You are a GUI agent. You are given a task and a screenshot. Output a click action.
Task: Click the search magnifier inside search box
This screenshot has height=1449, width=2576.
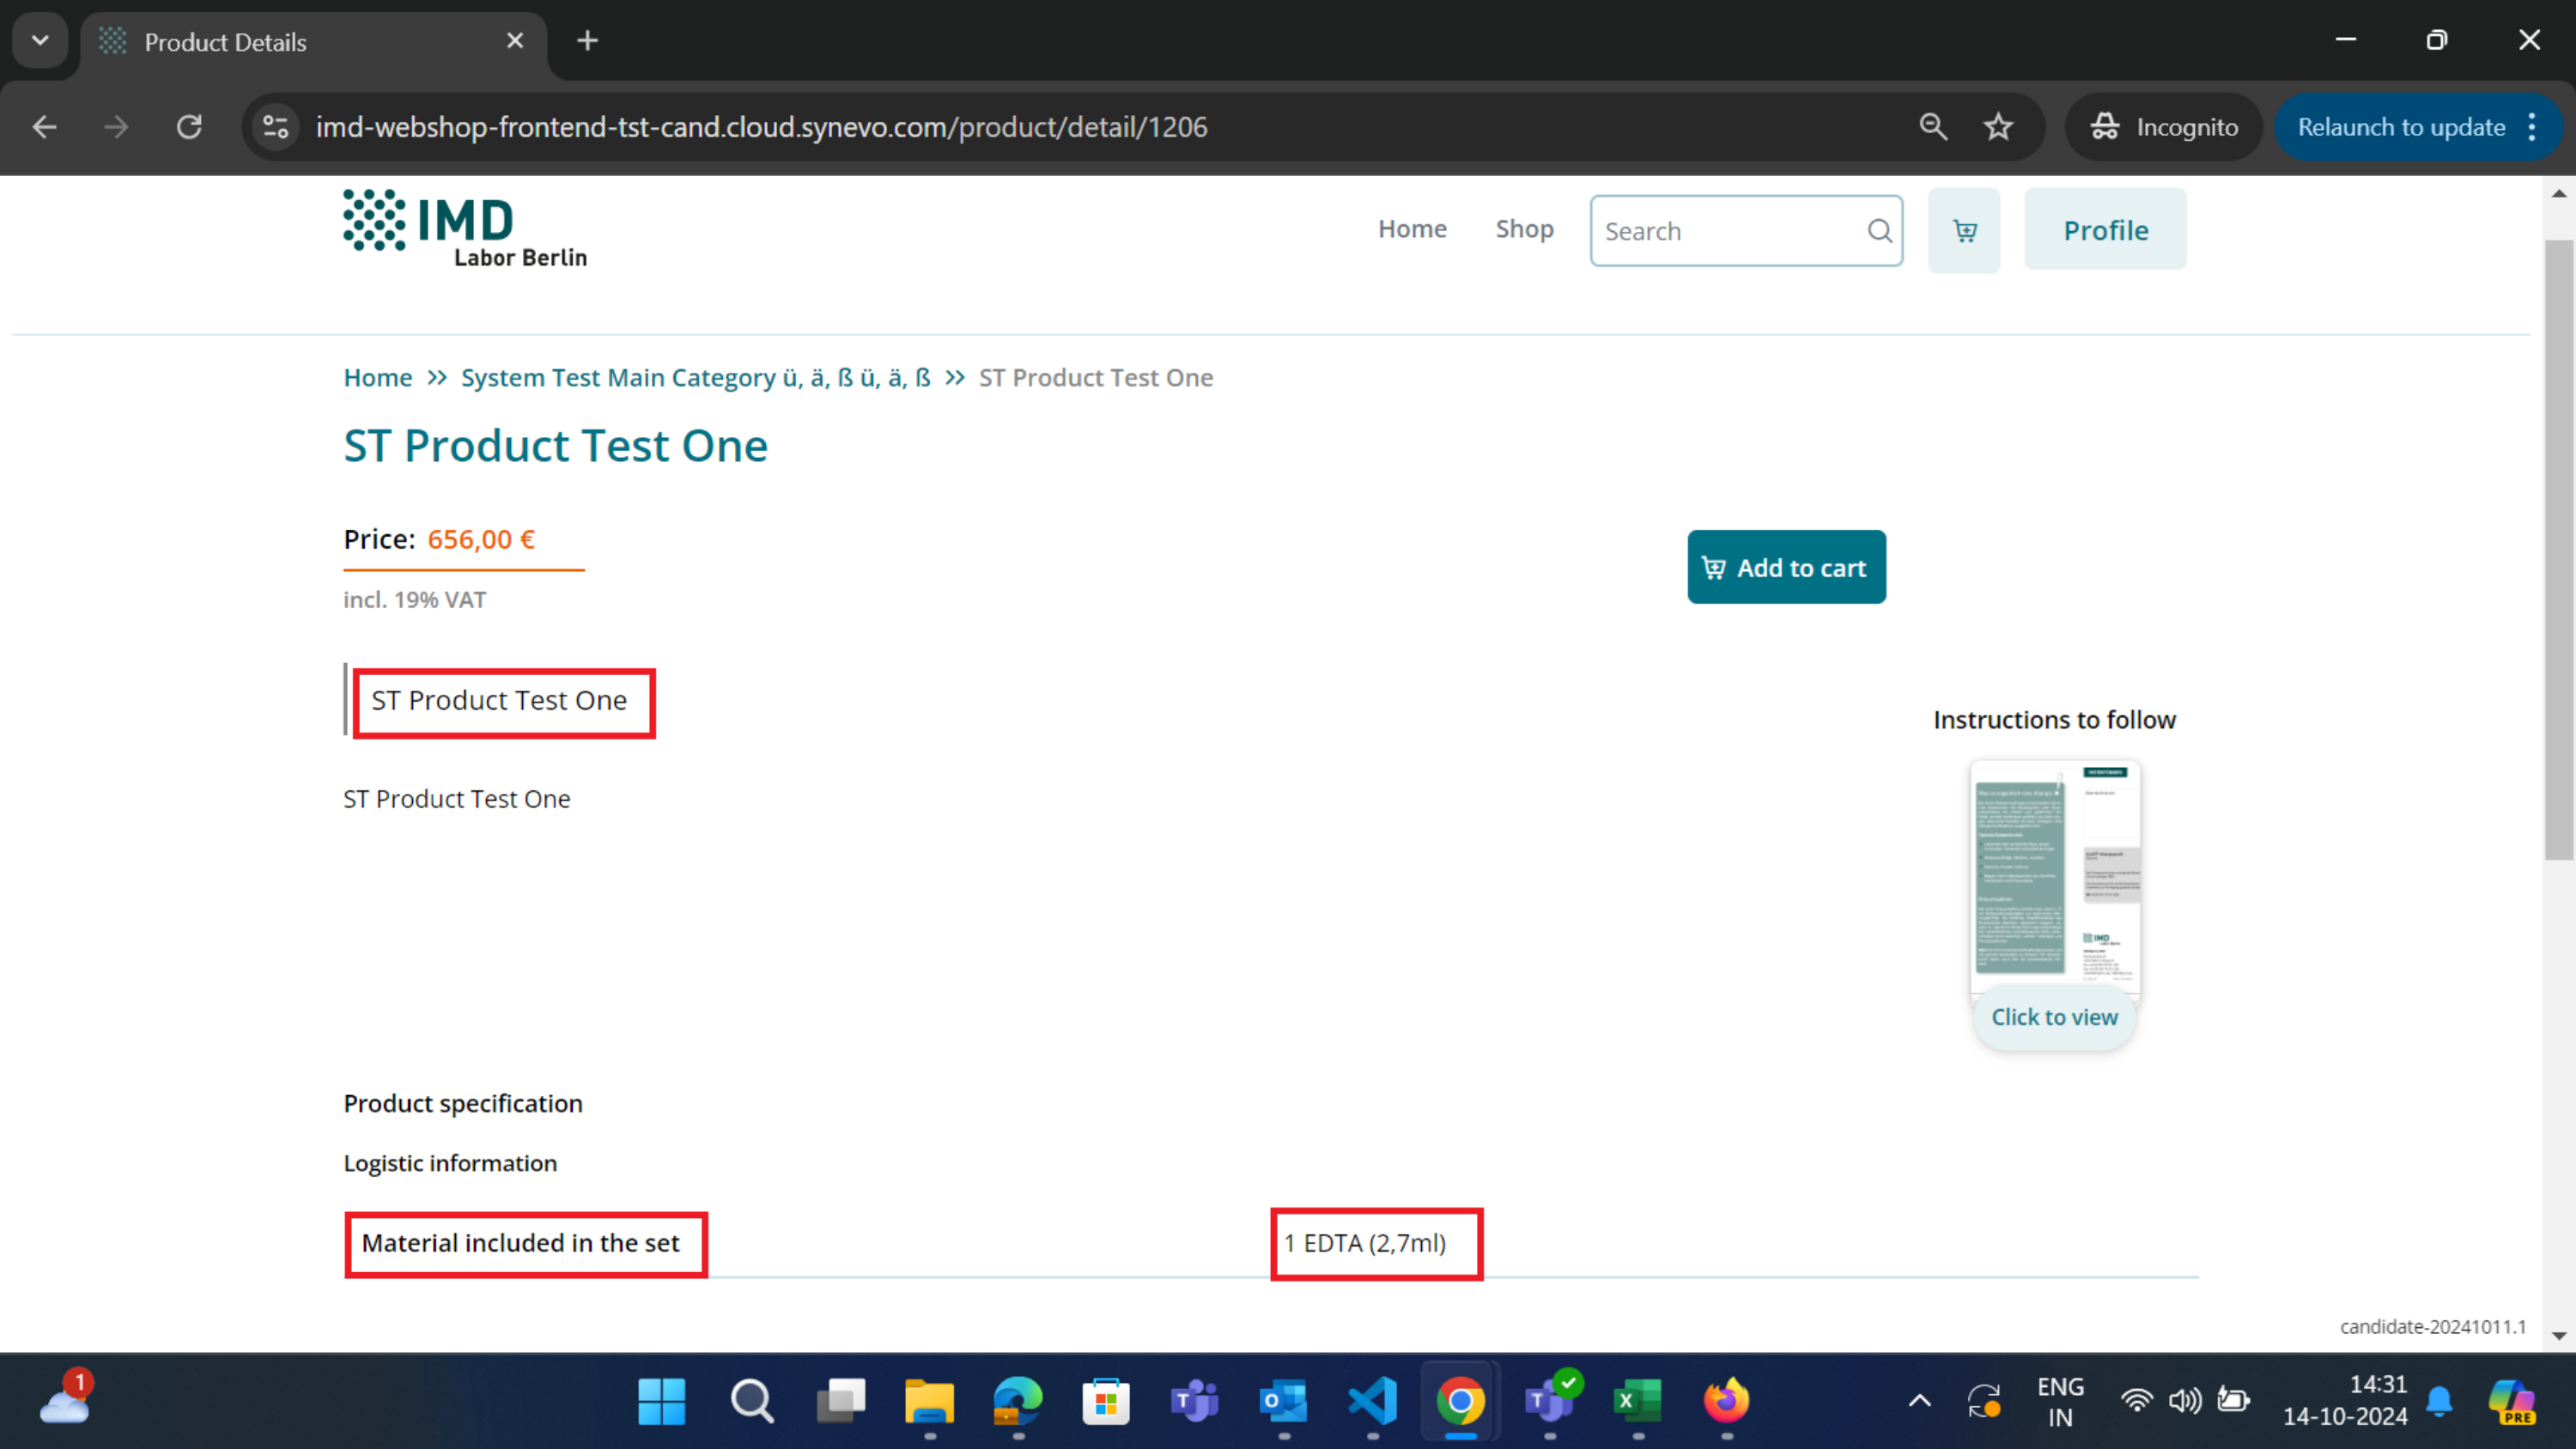(1879, 231)
